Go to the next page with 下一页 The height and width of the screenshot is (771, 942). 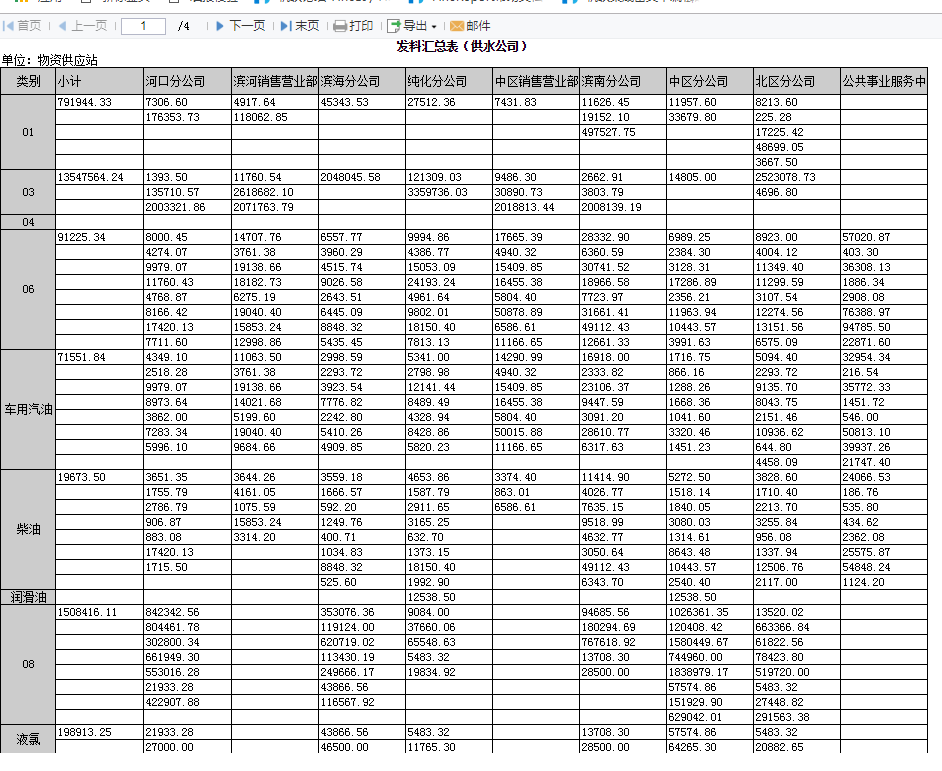(x=240, y=26)
